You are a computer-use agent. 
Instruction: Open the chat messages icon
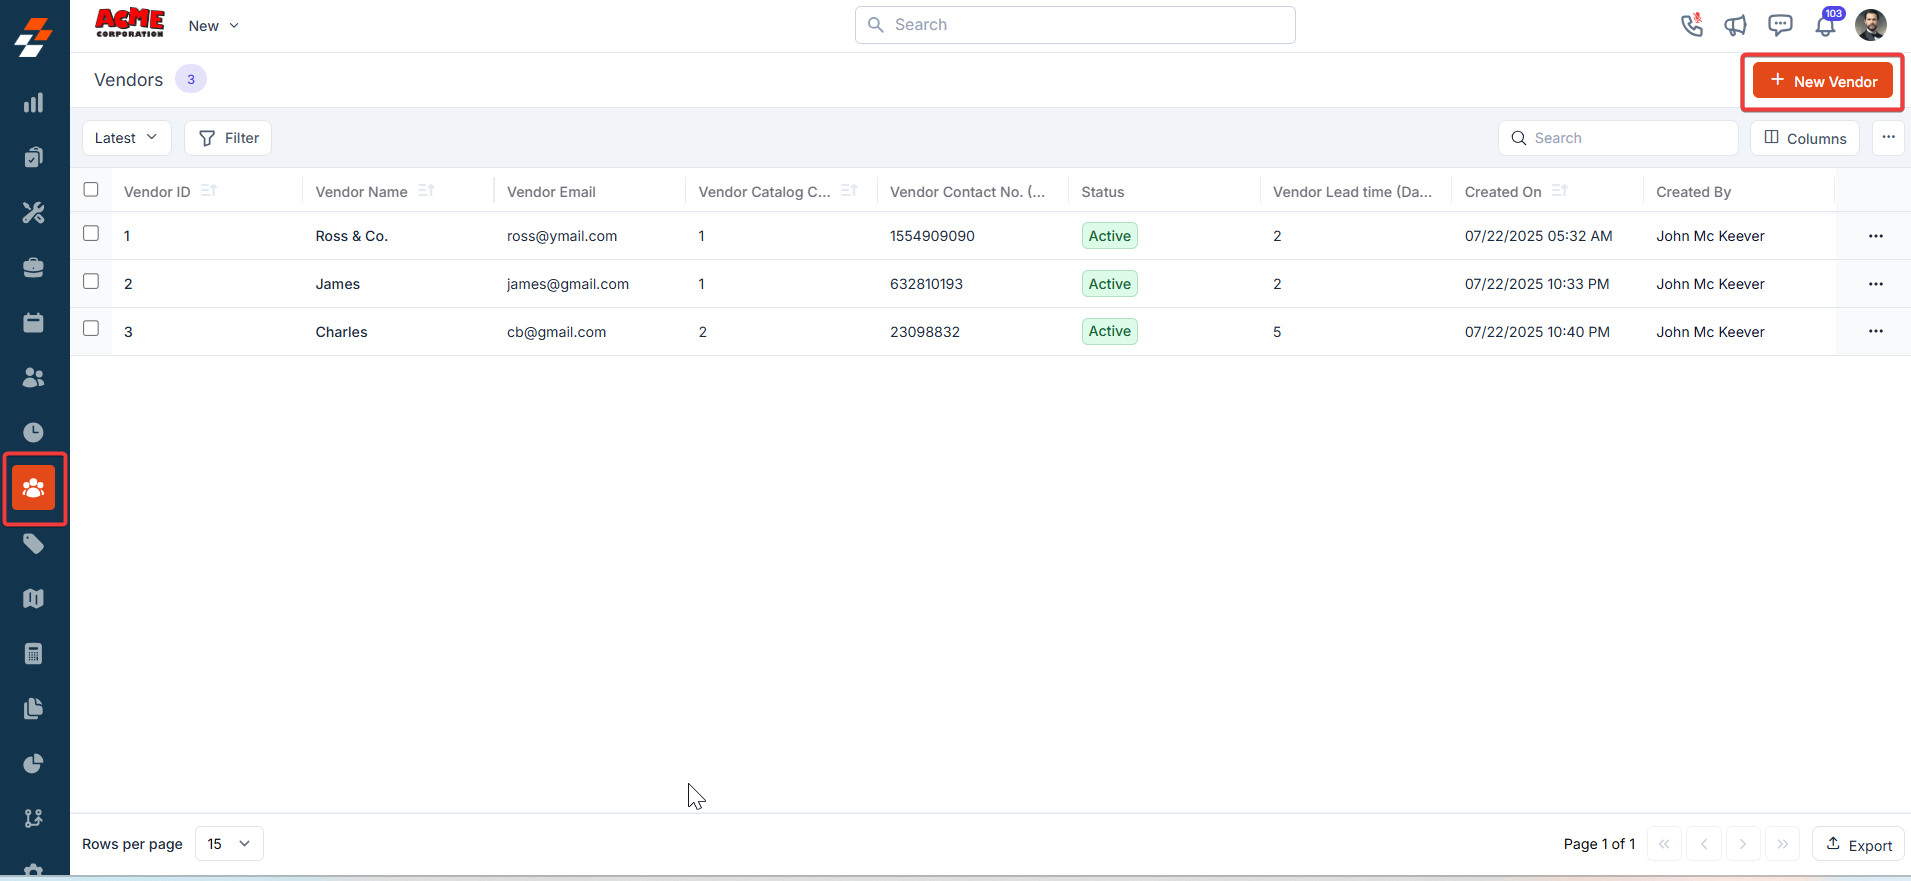(1780, 25)
